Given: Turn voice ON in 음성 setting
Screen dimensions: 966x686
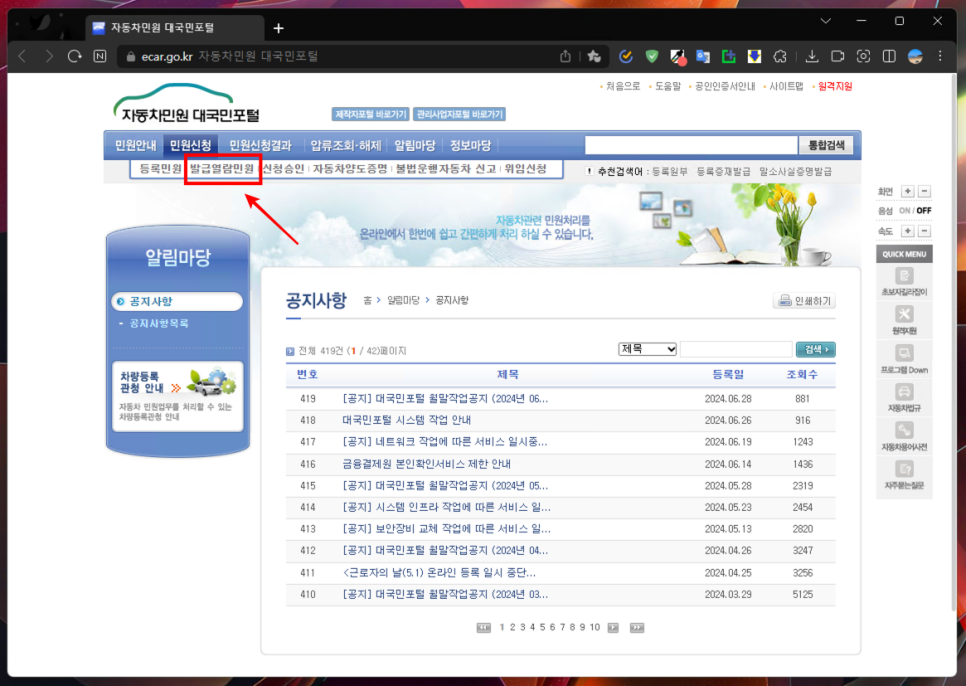Looking at the screenshot, I should click(x=904, y=211).
